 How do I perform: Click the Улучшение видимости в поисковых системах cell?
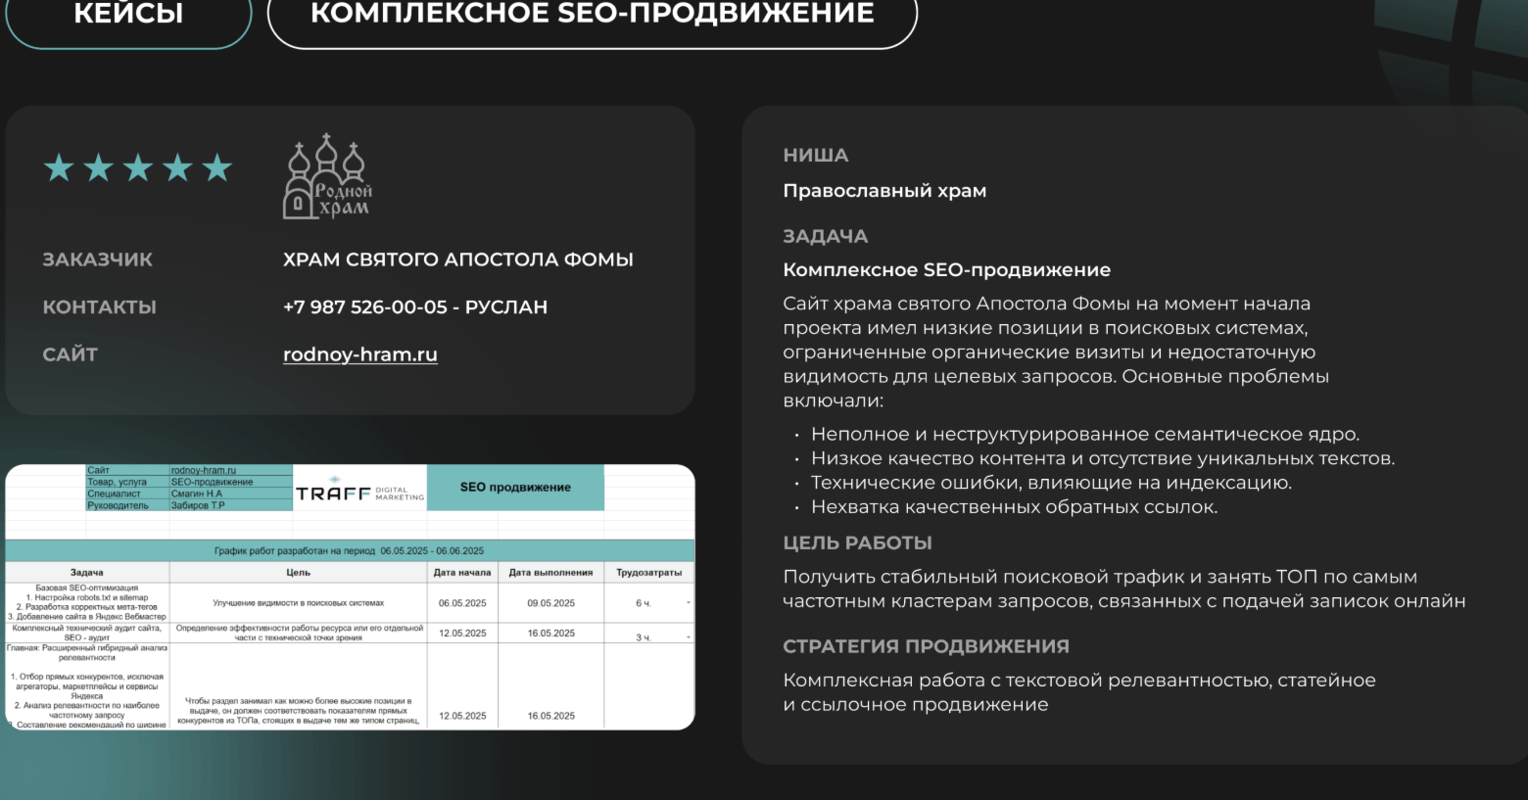(x=298, y=603)
